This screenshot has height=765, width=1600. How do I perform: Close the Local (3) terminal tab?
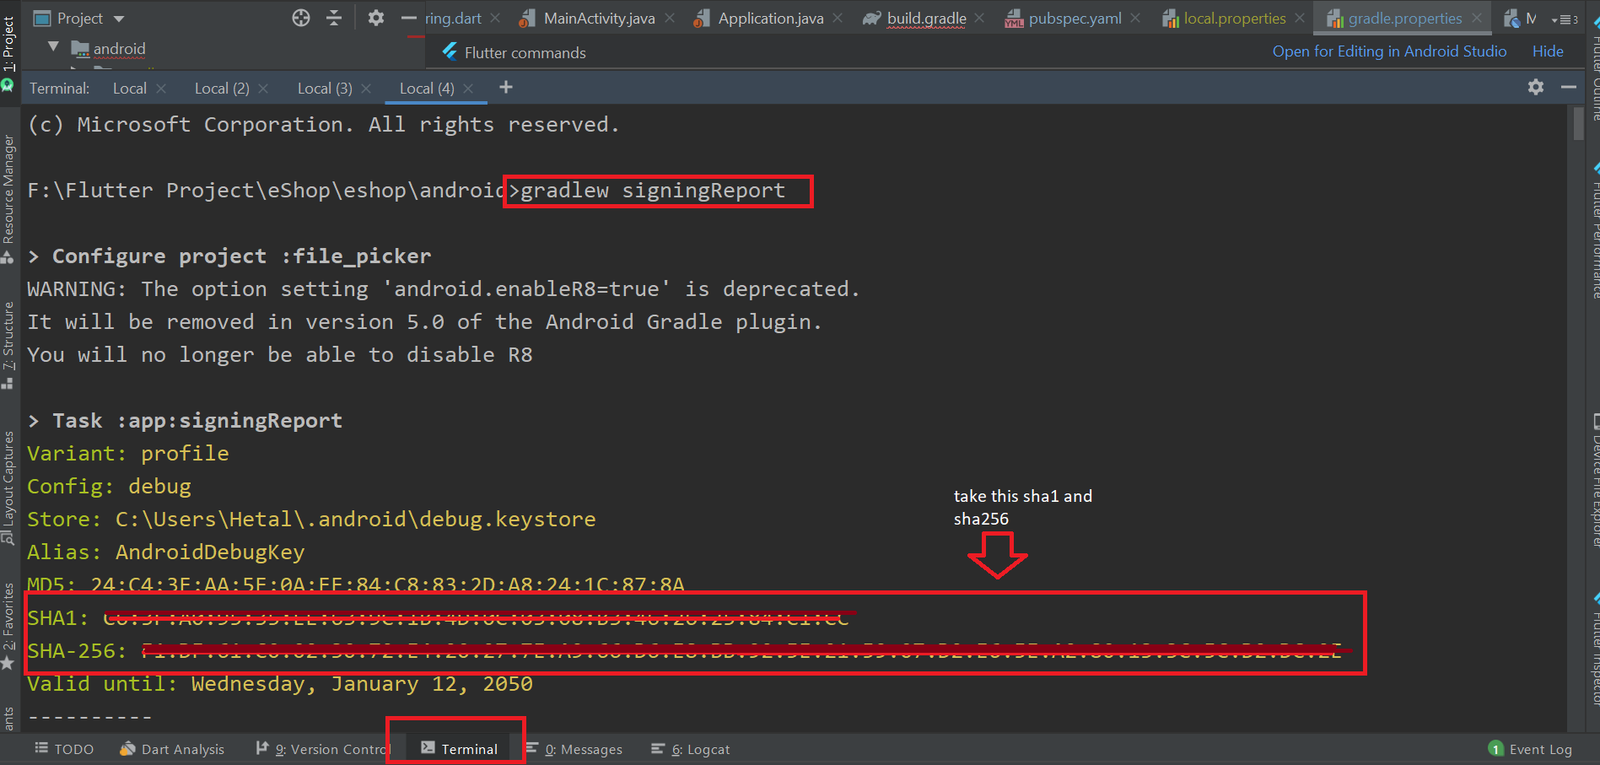pos(366,89)
